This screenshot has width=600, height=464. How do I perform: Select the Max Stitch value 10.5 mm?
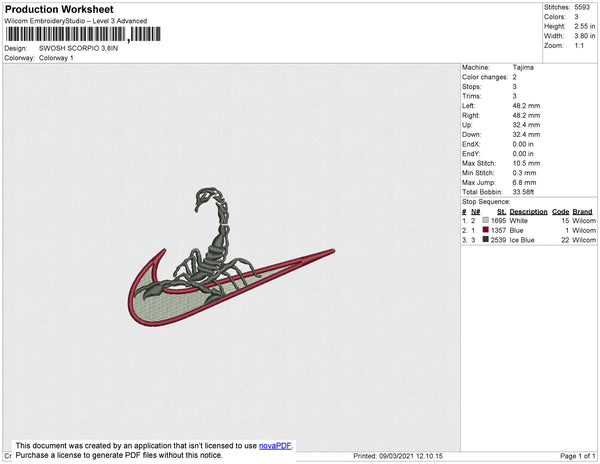tap(526, 163)
